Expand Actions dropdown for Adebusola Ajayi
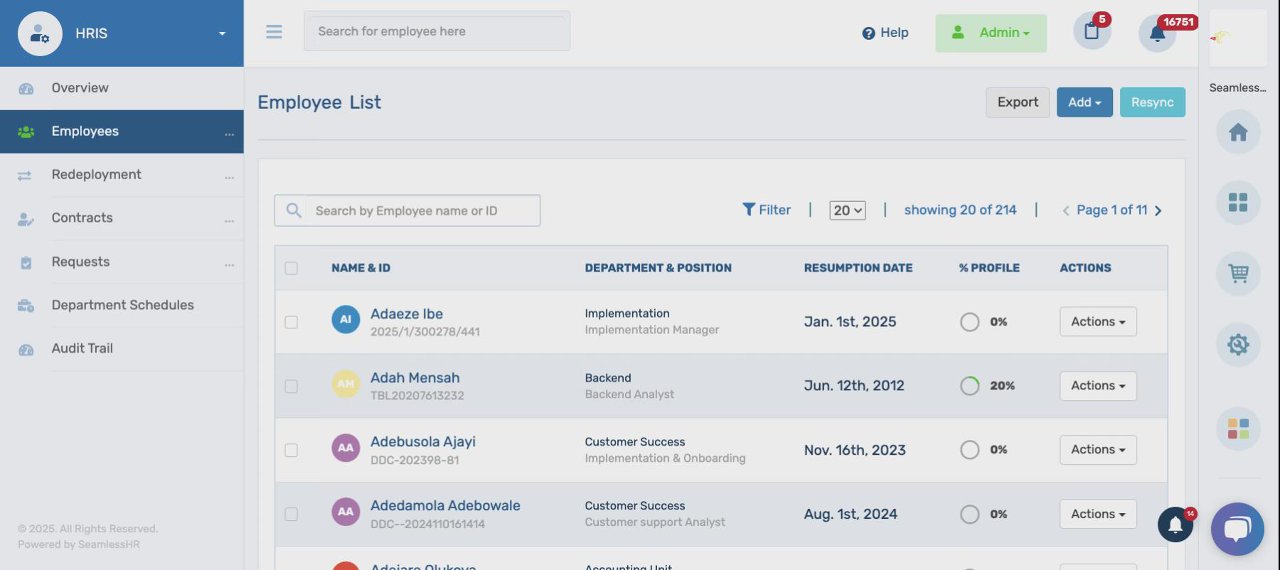Screen dimensions: 1280x570 click(x=1098, y=450)
